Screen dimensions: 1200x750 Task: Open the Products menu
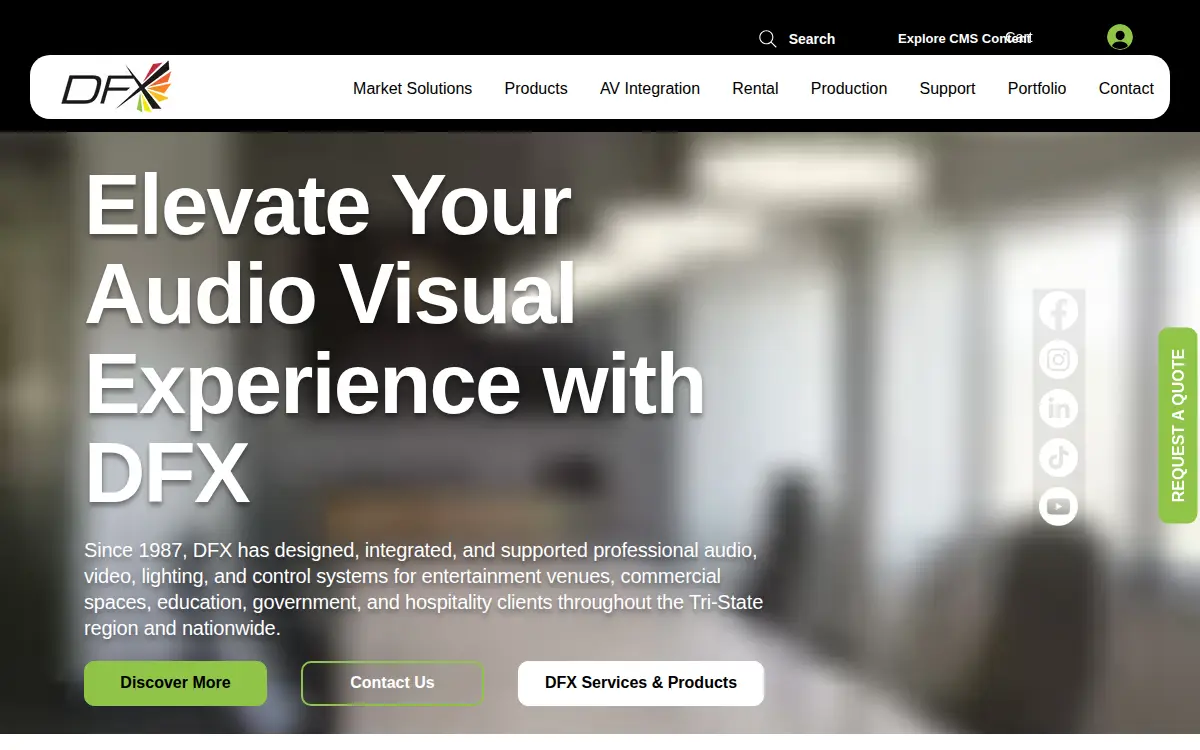coord(536,88)
